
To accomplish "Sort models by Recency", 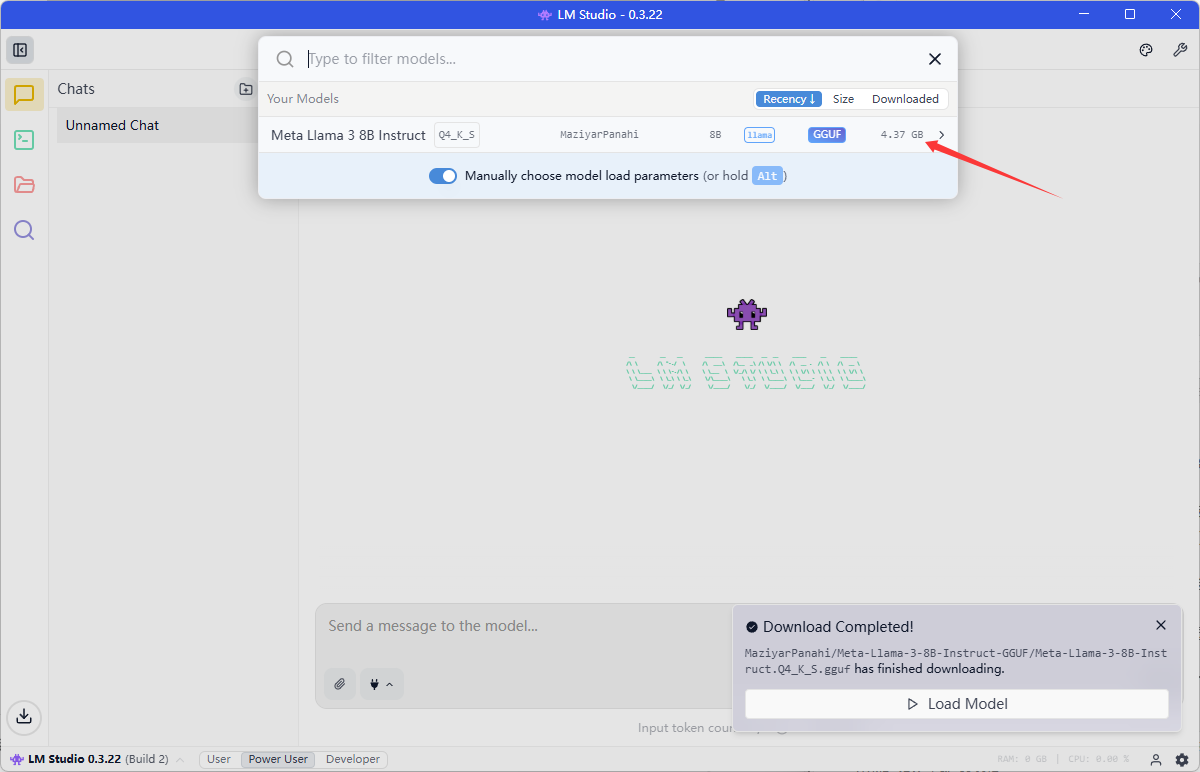I will click(x=789, y=99).
